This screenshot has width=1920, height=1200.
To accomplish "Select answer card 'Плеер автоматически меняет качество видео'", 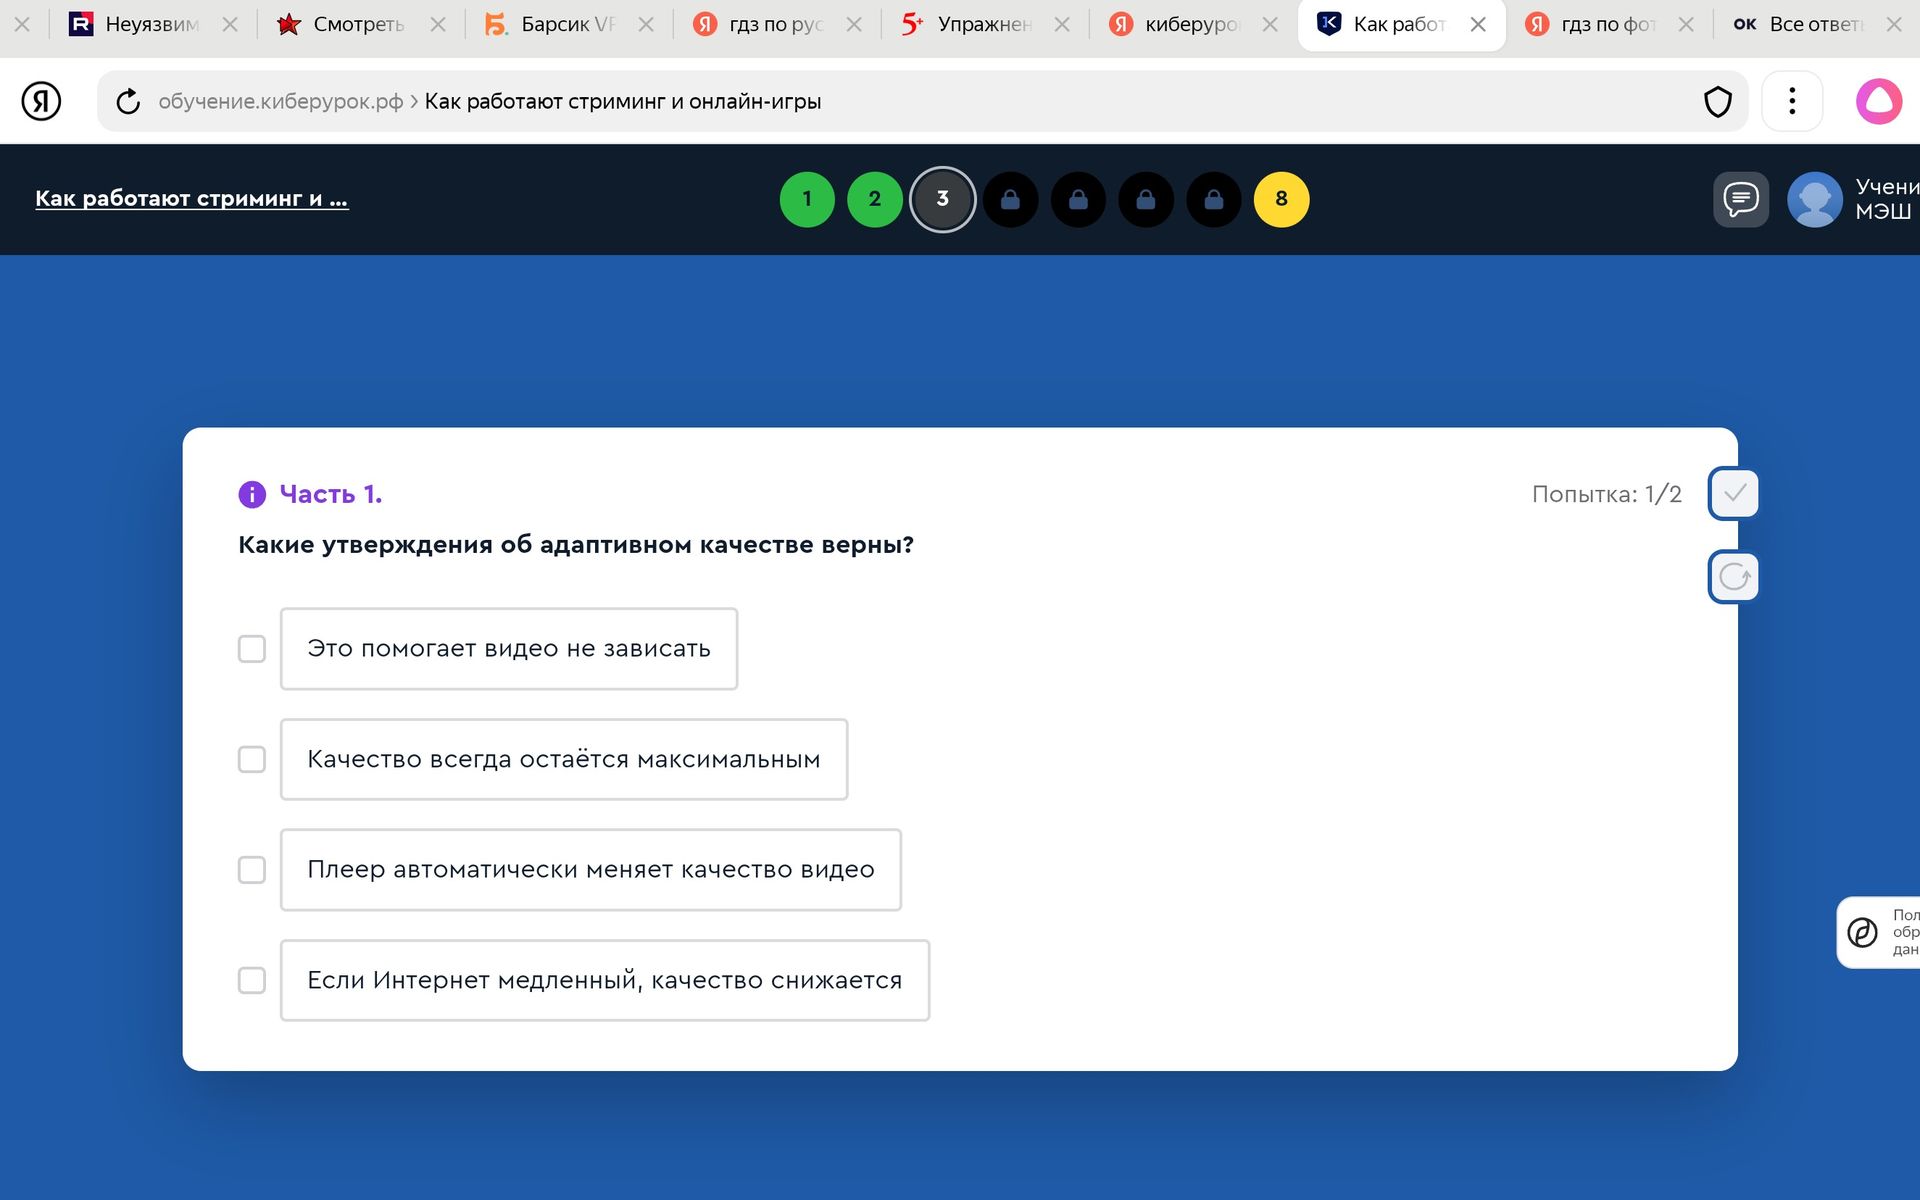I will tap(591, 870).
